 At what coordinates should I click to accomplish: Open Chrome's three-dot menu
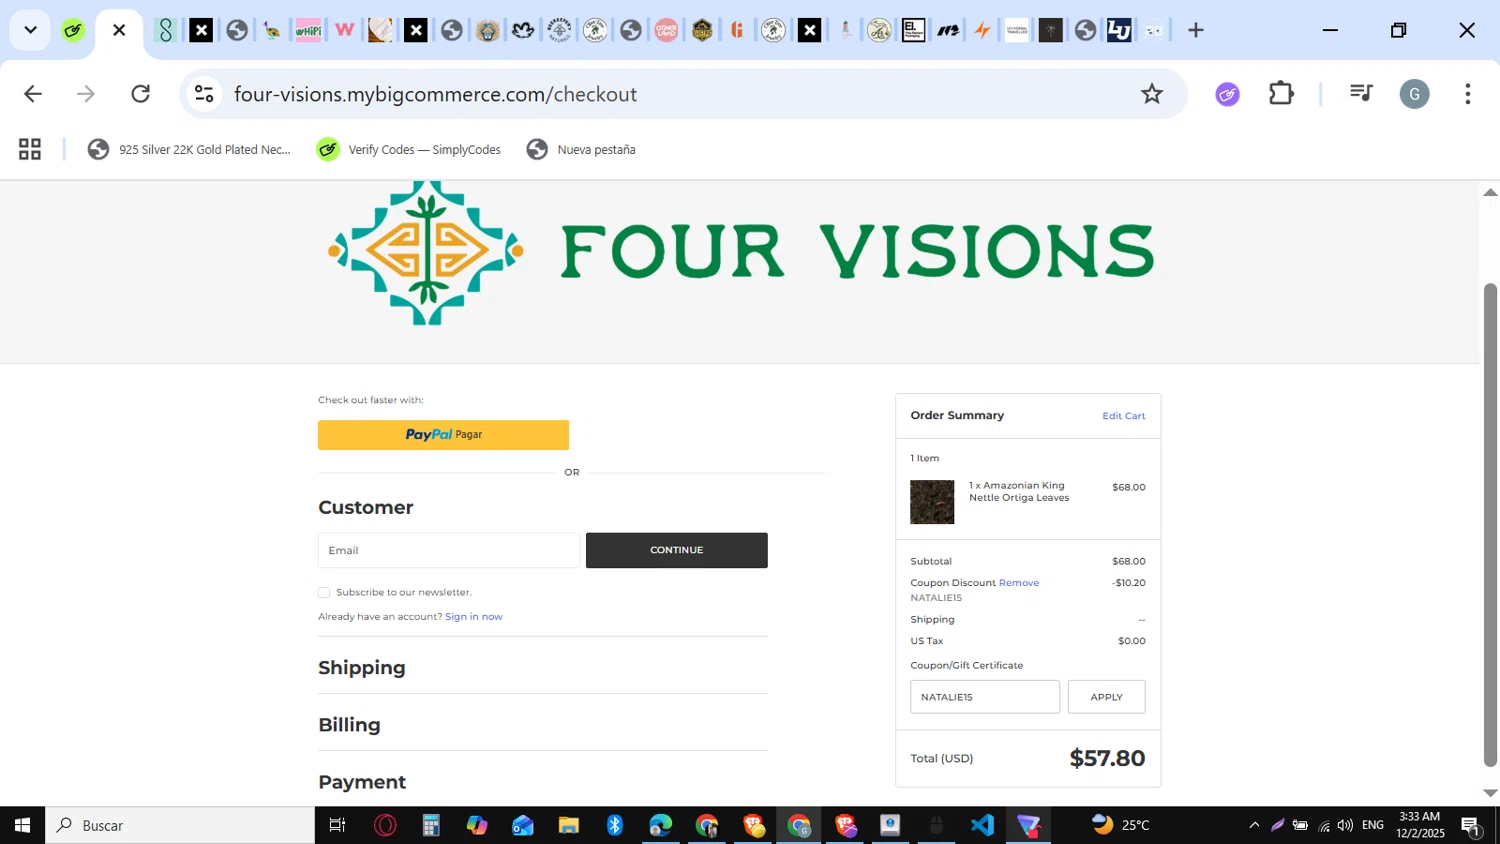coord(1467,94)
